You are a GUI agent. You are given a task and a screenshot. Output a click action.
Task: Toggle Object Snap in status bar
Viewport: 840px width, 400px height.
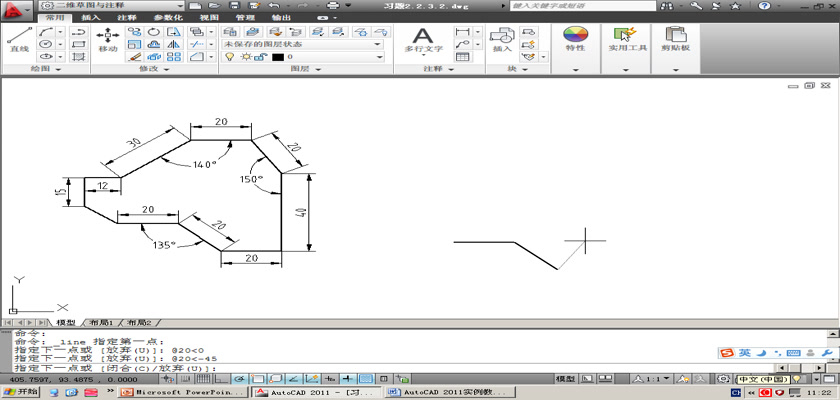[x=258, y=379]
